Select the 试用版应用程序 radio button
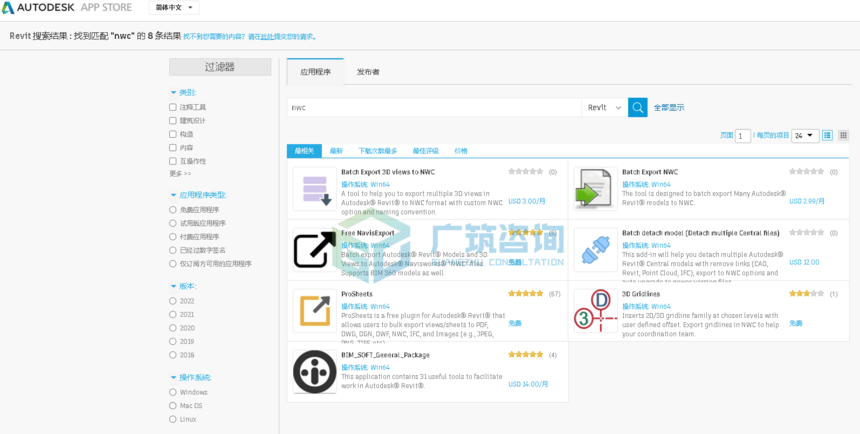Image resolution: width=860 pixels, height=434 pixels. [x=173, y=223]
